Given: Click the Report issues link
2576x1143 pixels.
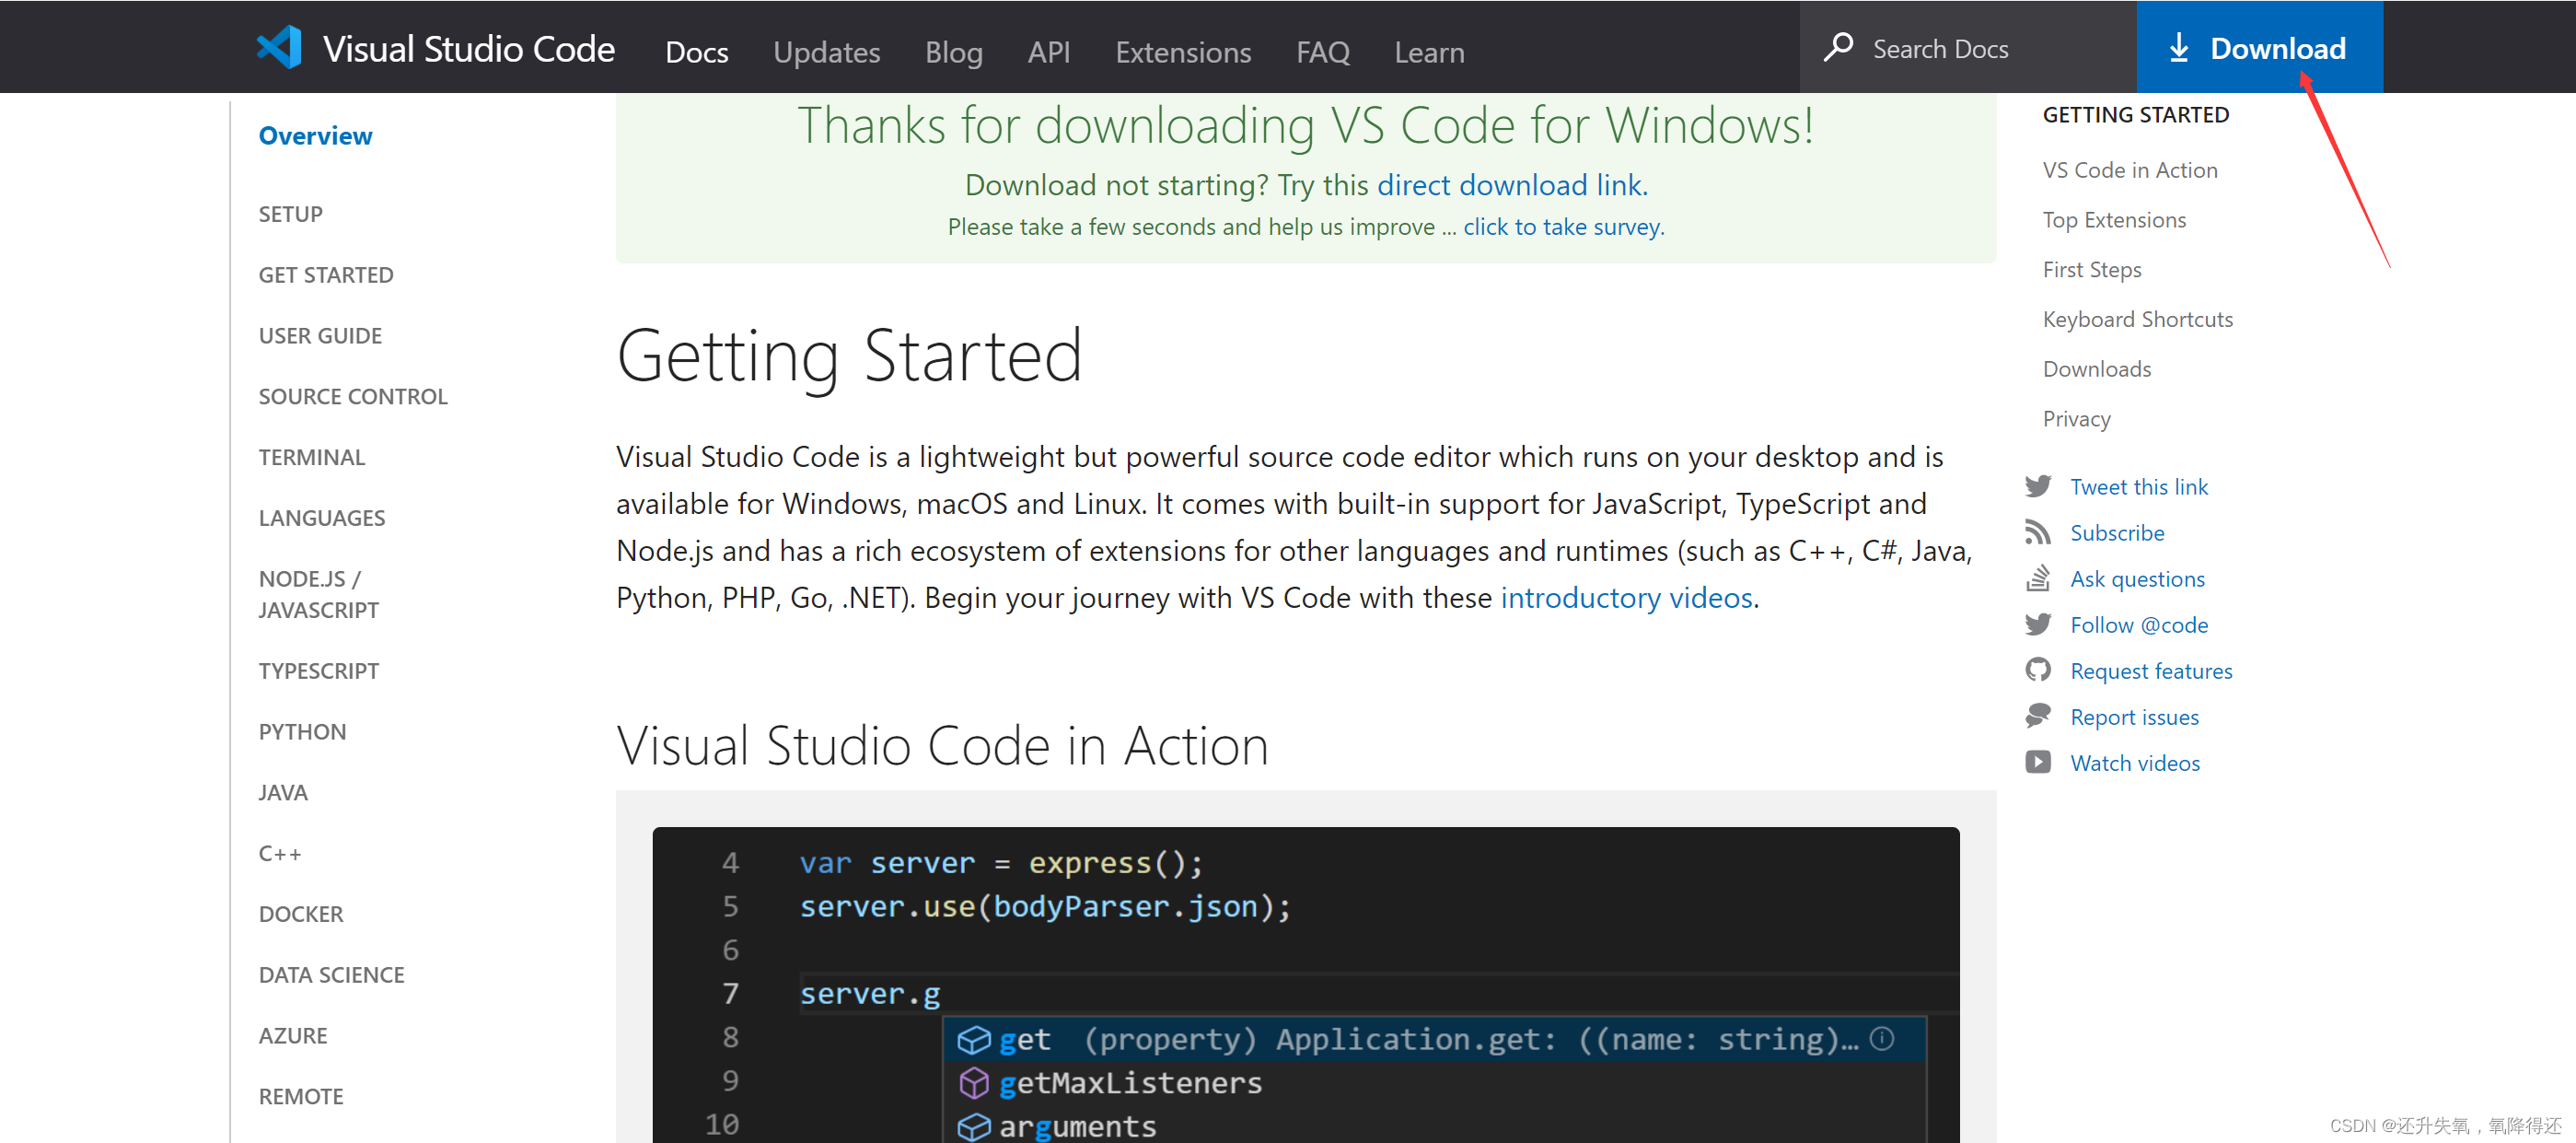Looking at the screenshot, I should pyautogui.click(x=2134, y=717).
